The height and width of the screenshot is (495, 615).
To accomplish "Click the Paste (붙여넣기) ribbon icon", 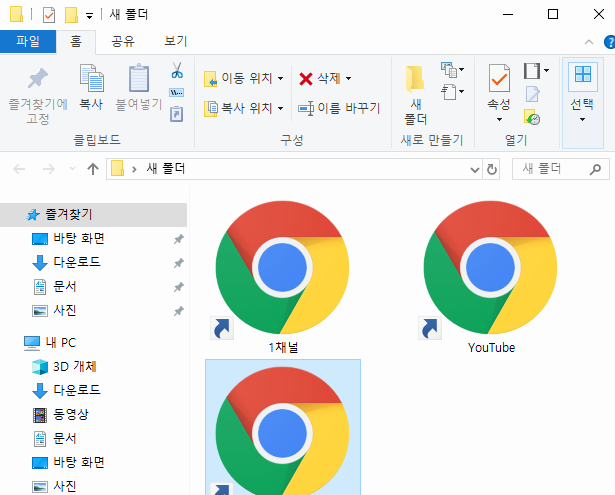I will point(139,78).
